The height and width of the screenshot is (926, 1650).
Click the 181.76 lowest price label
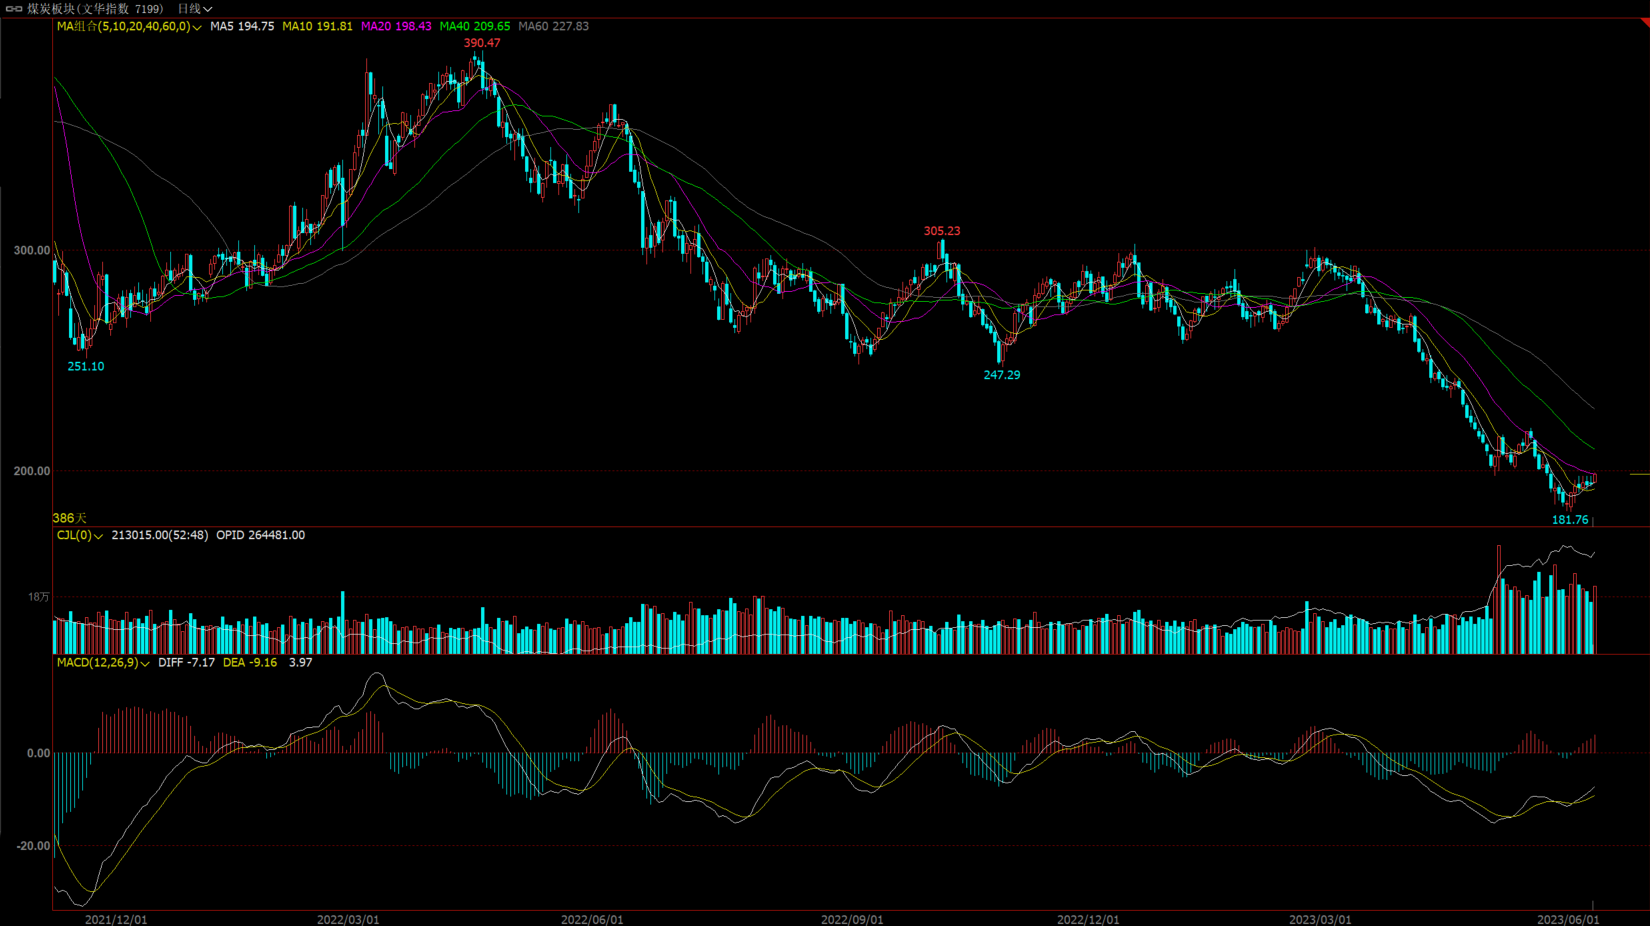[1570, 520]
